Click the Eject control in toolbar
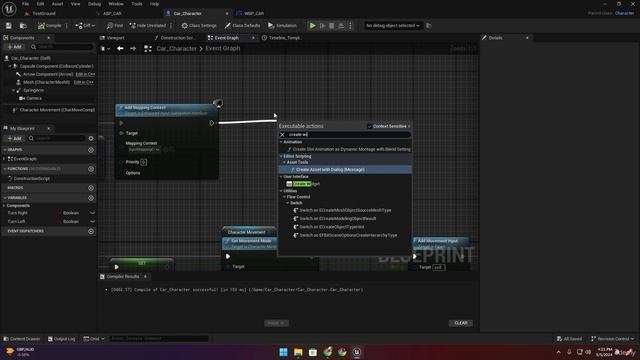Screen dimensions: 640x360 coord(341,26)
